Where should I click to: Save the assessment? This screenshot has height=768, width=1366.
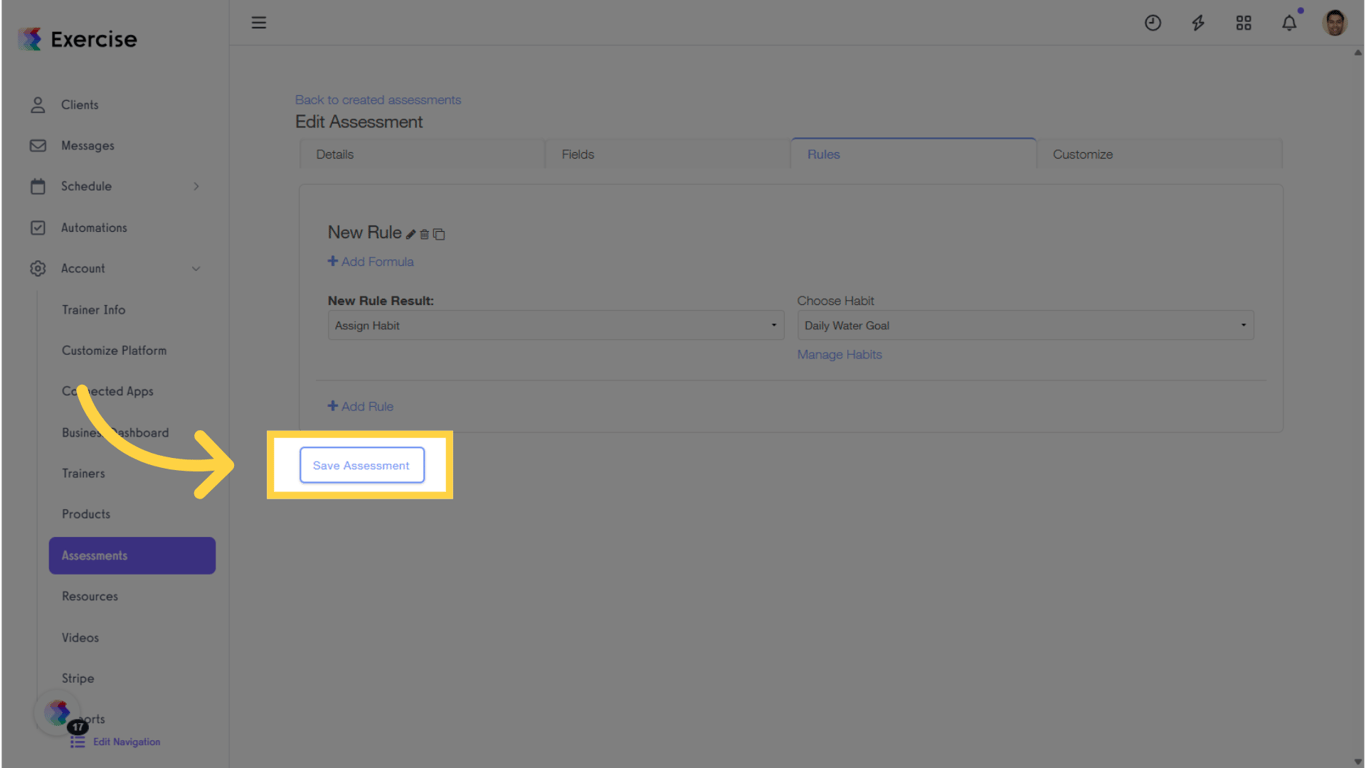(x=361, y=465)
